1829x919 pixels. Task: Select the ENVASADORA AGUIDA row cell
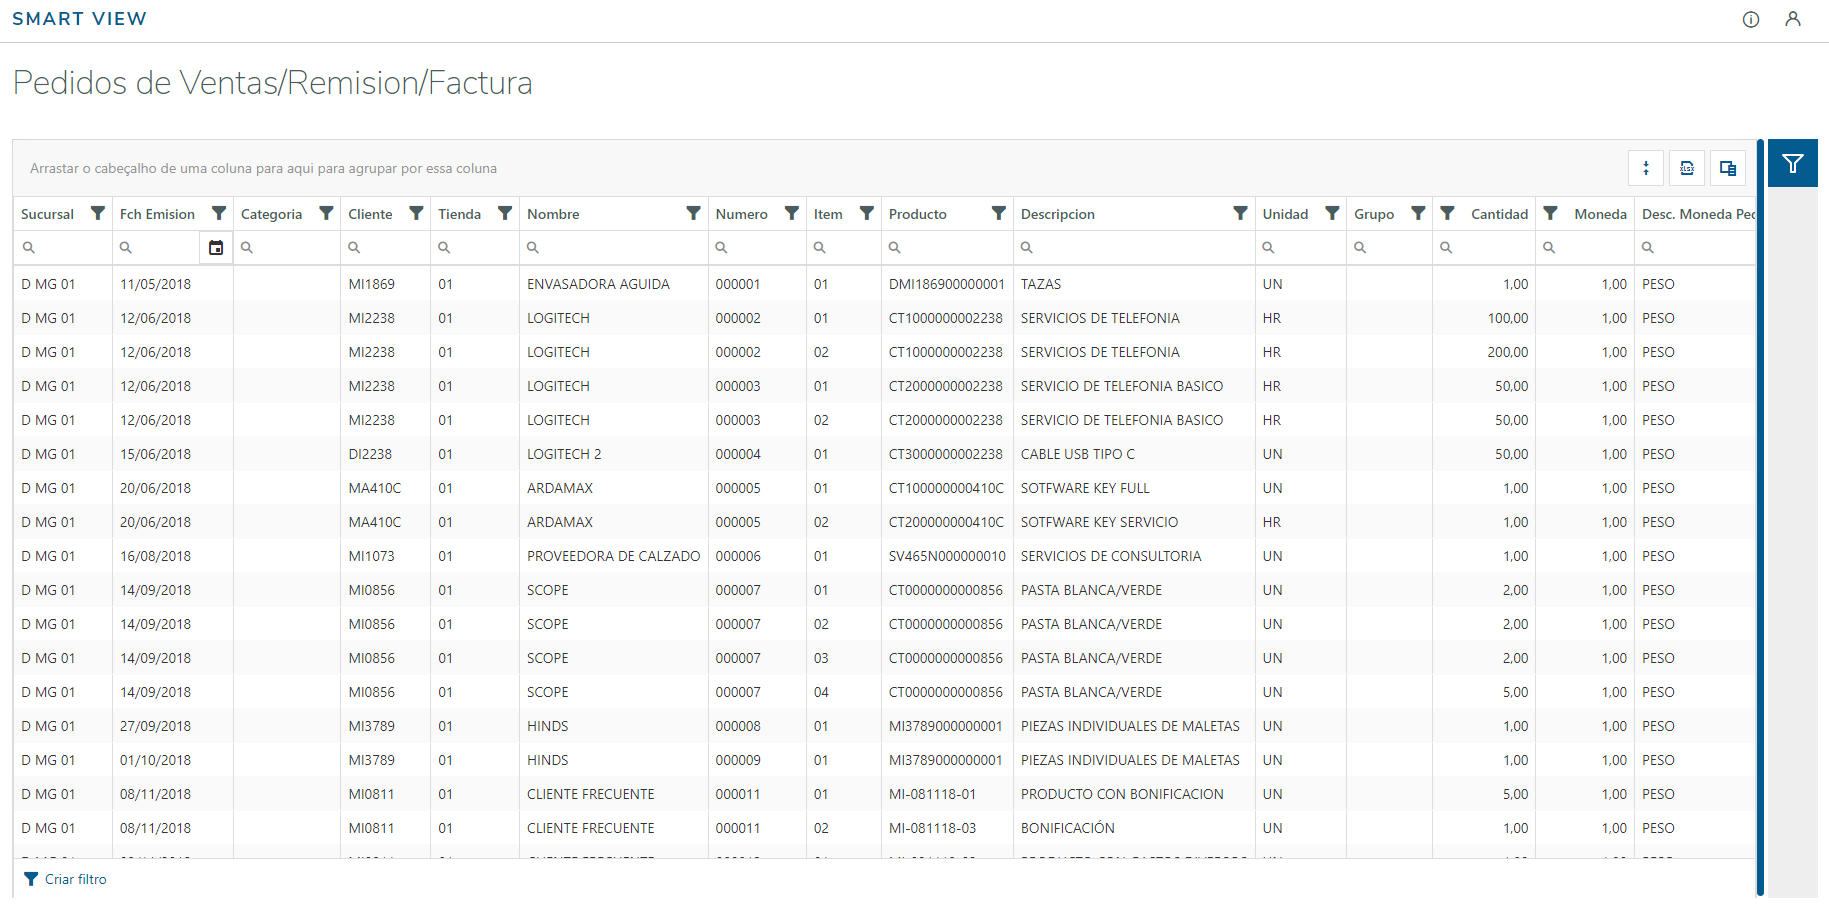tap(598, 284)
